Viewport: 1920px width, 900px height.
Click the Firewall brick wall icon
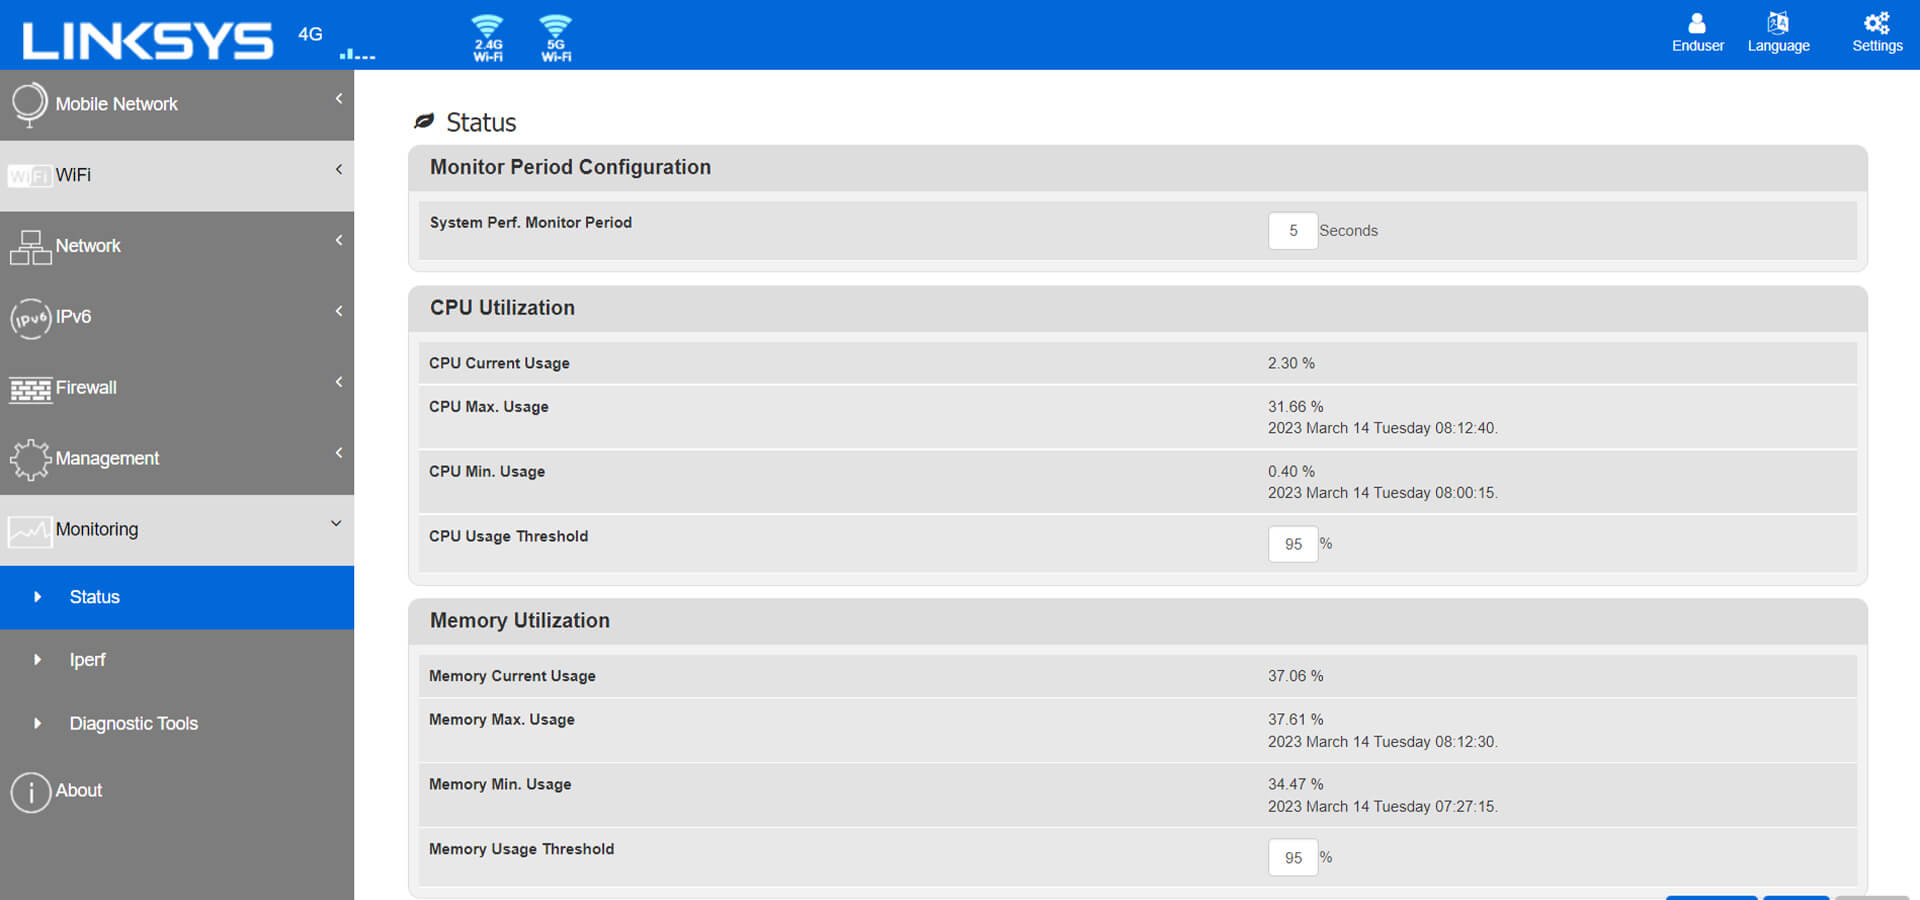click(30, 389)
